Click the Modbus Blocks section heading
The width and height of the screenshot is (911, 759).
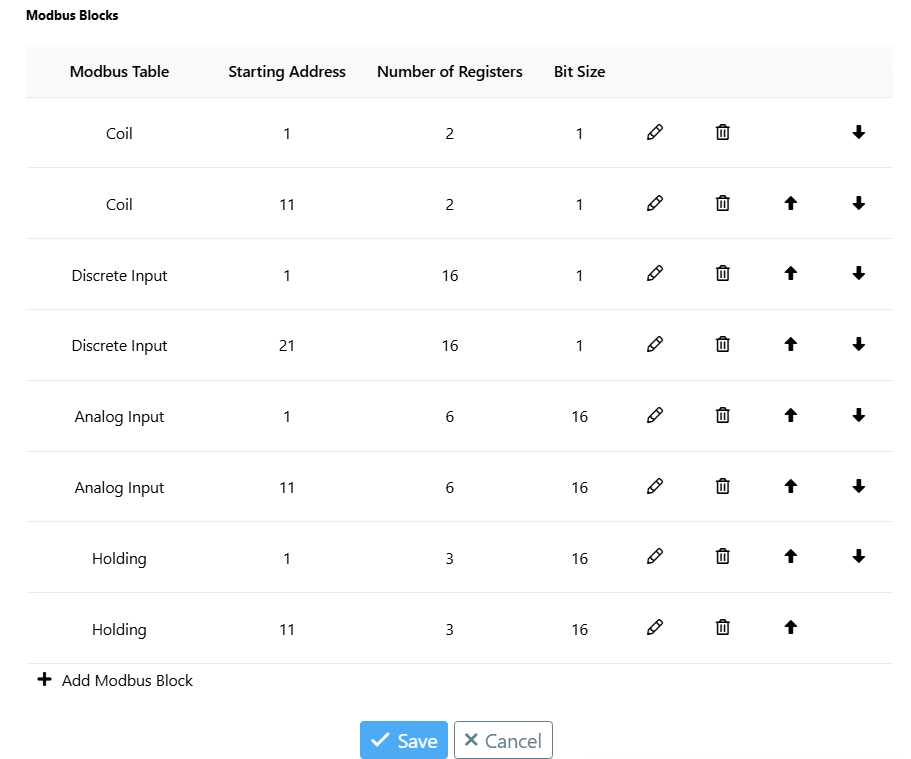72,15
